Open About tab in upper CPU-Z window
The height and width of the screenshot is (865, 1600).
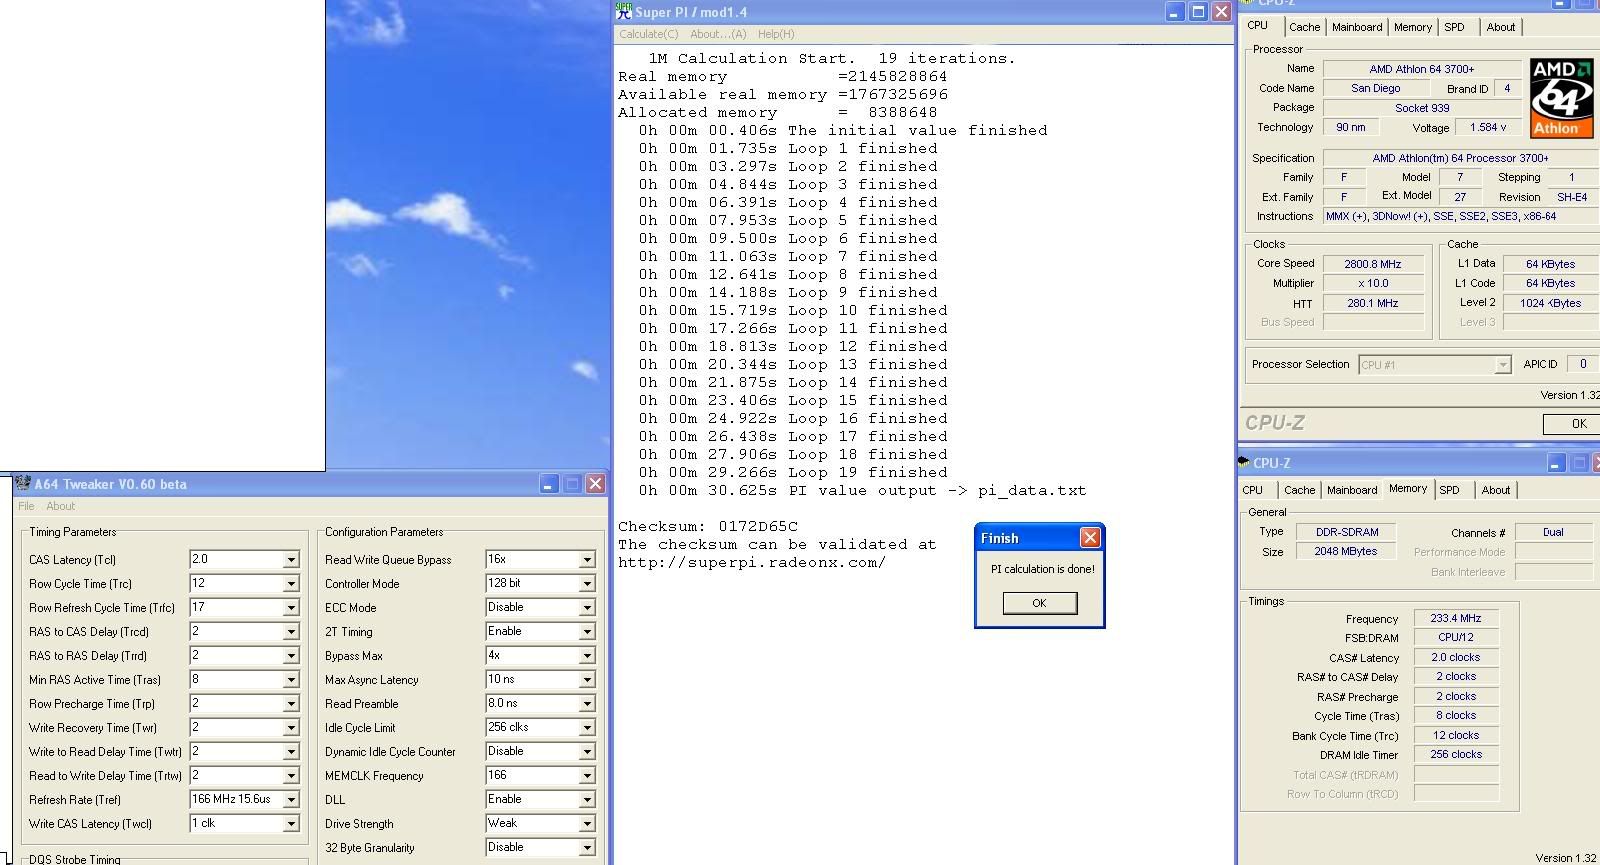1501,27
